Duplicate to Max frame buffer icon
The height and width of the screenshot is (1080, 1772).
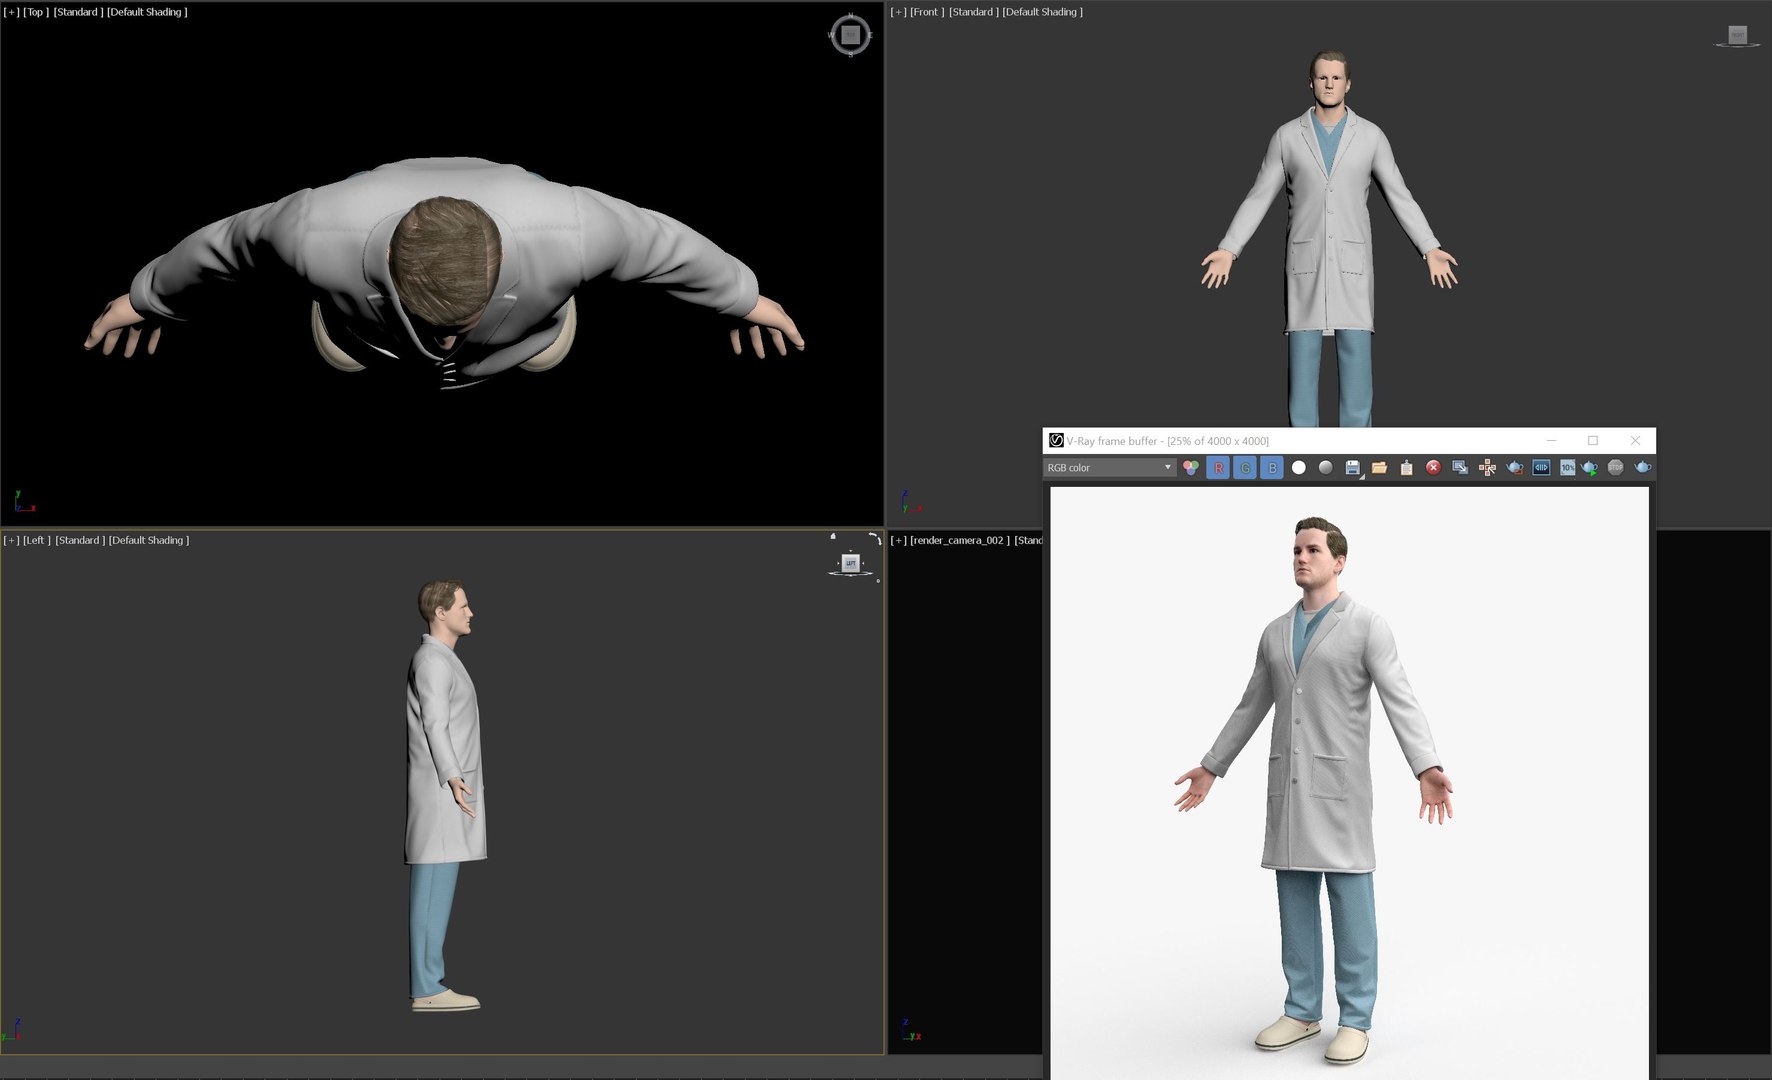click(1460, 467)
